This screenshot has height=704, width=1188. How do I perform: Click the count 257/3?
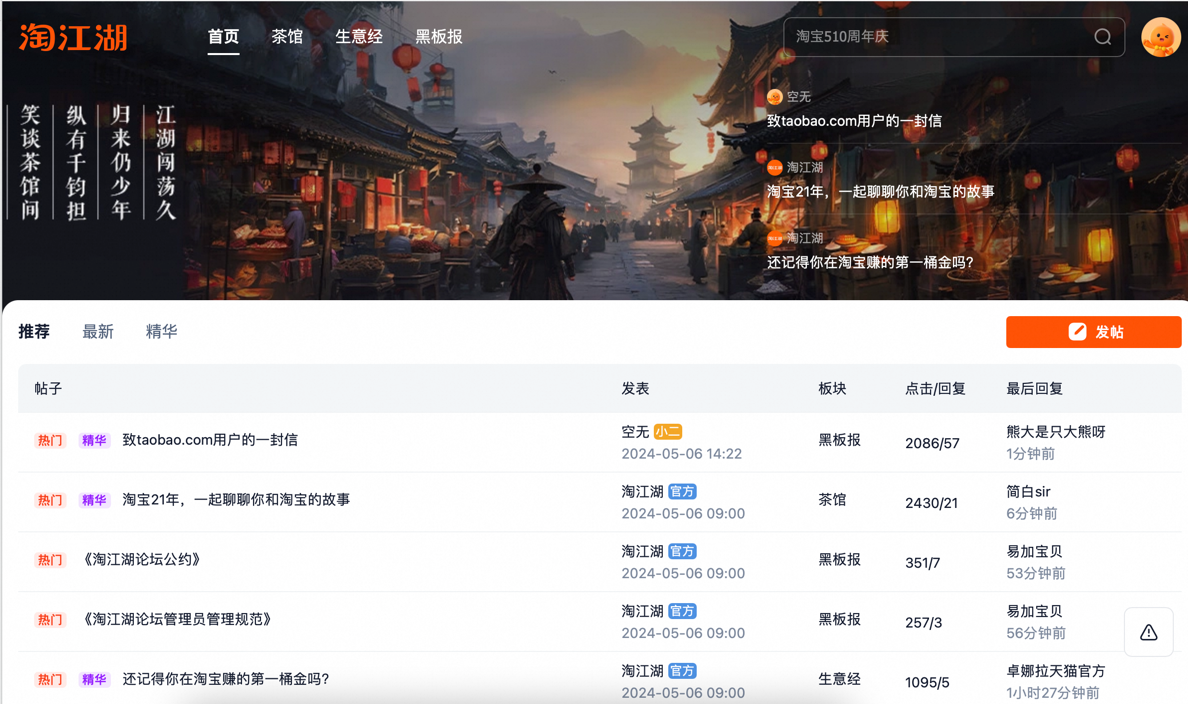(x=924, y=623)
